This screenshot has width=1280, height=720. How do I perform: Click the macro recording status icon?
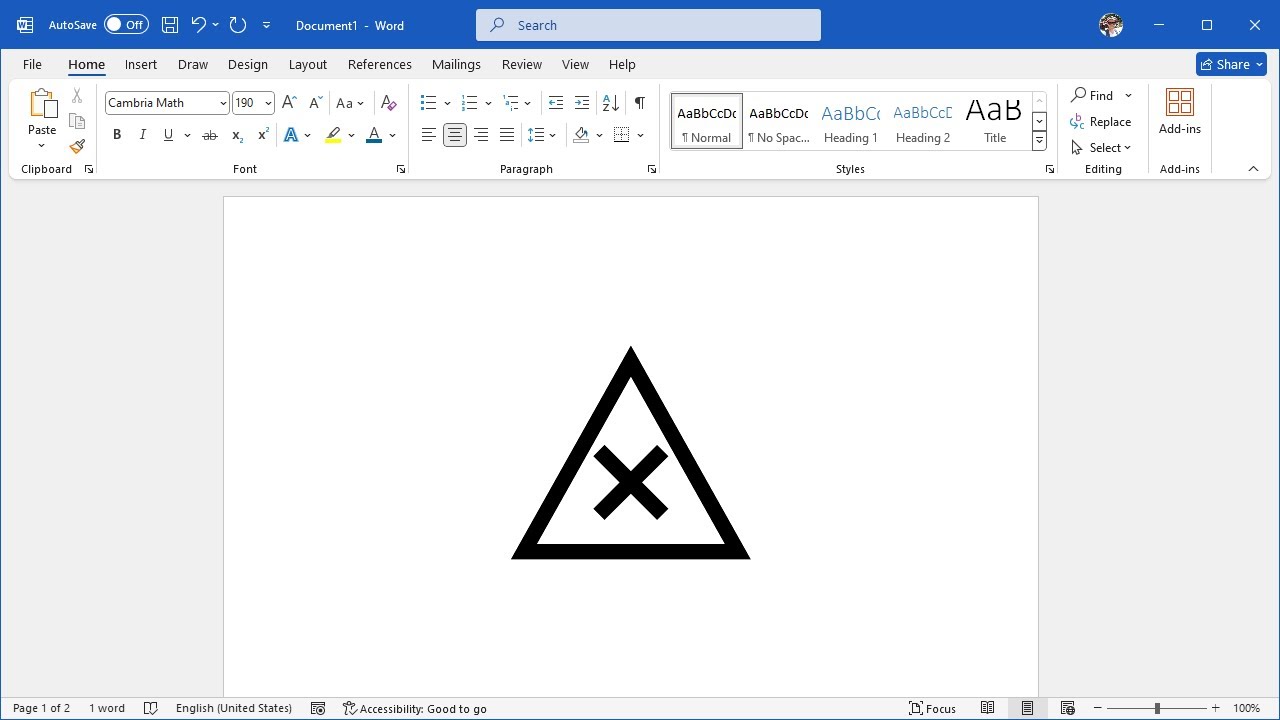(318, 708)
